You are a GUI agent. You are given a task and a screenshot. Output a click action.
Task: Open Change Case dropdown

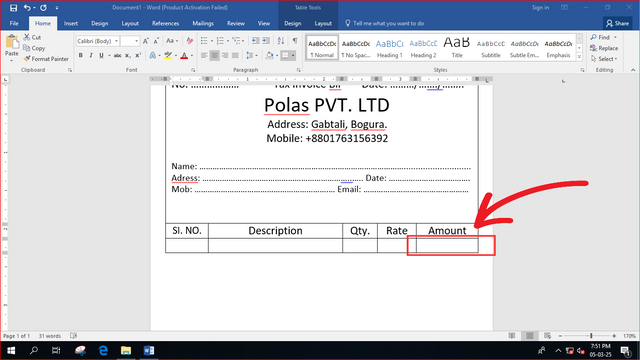click(172, 41)
